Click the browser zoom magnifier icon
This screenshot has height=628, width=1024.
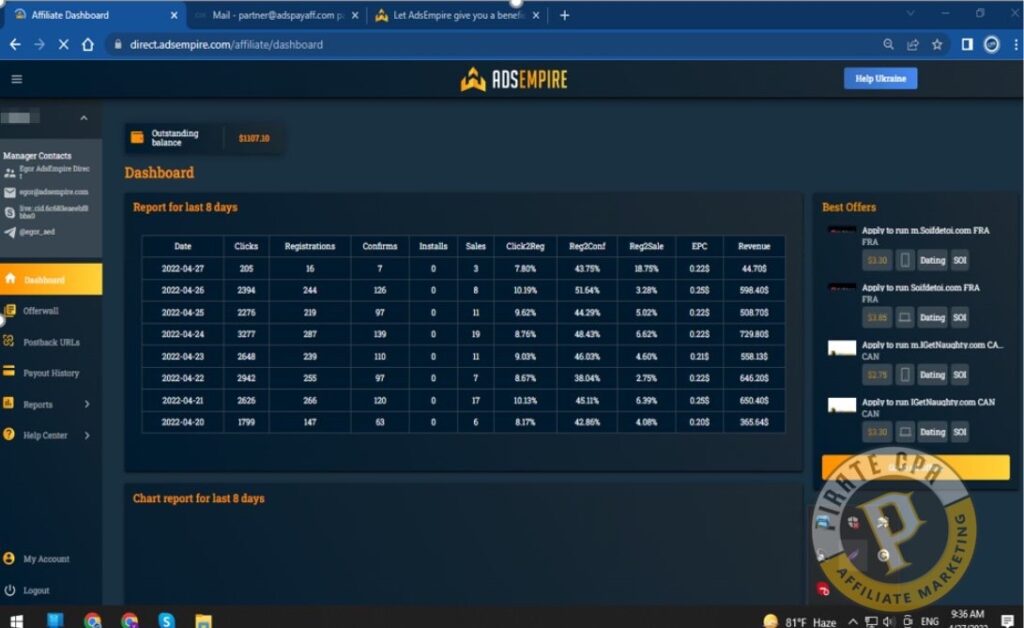(888, 44)
